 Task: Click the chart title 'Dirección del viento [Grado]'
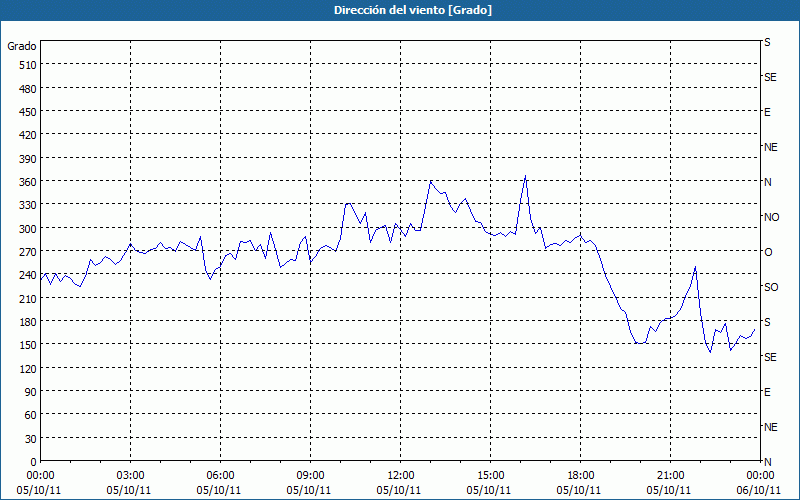click(413, 10)
